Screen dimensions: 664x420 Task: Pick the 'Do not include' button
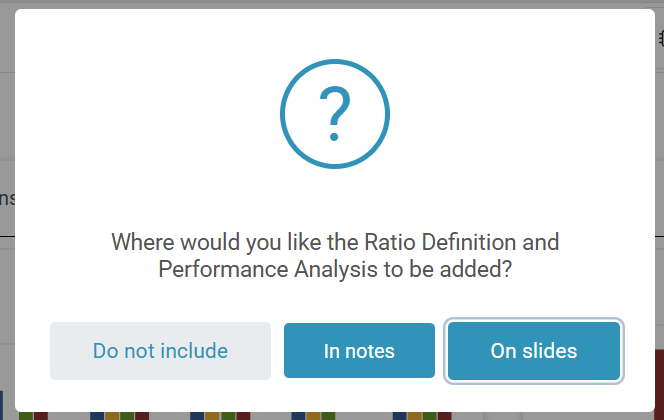pos(160,351)
